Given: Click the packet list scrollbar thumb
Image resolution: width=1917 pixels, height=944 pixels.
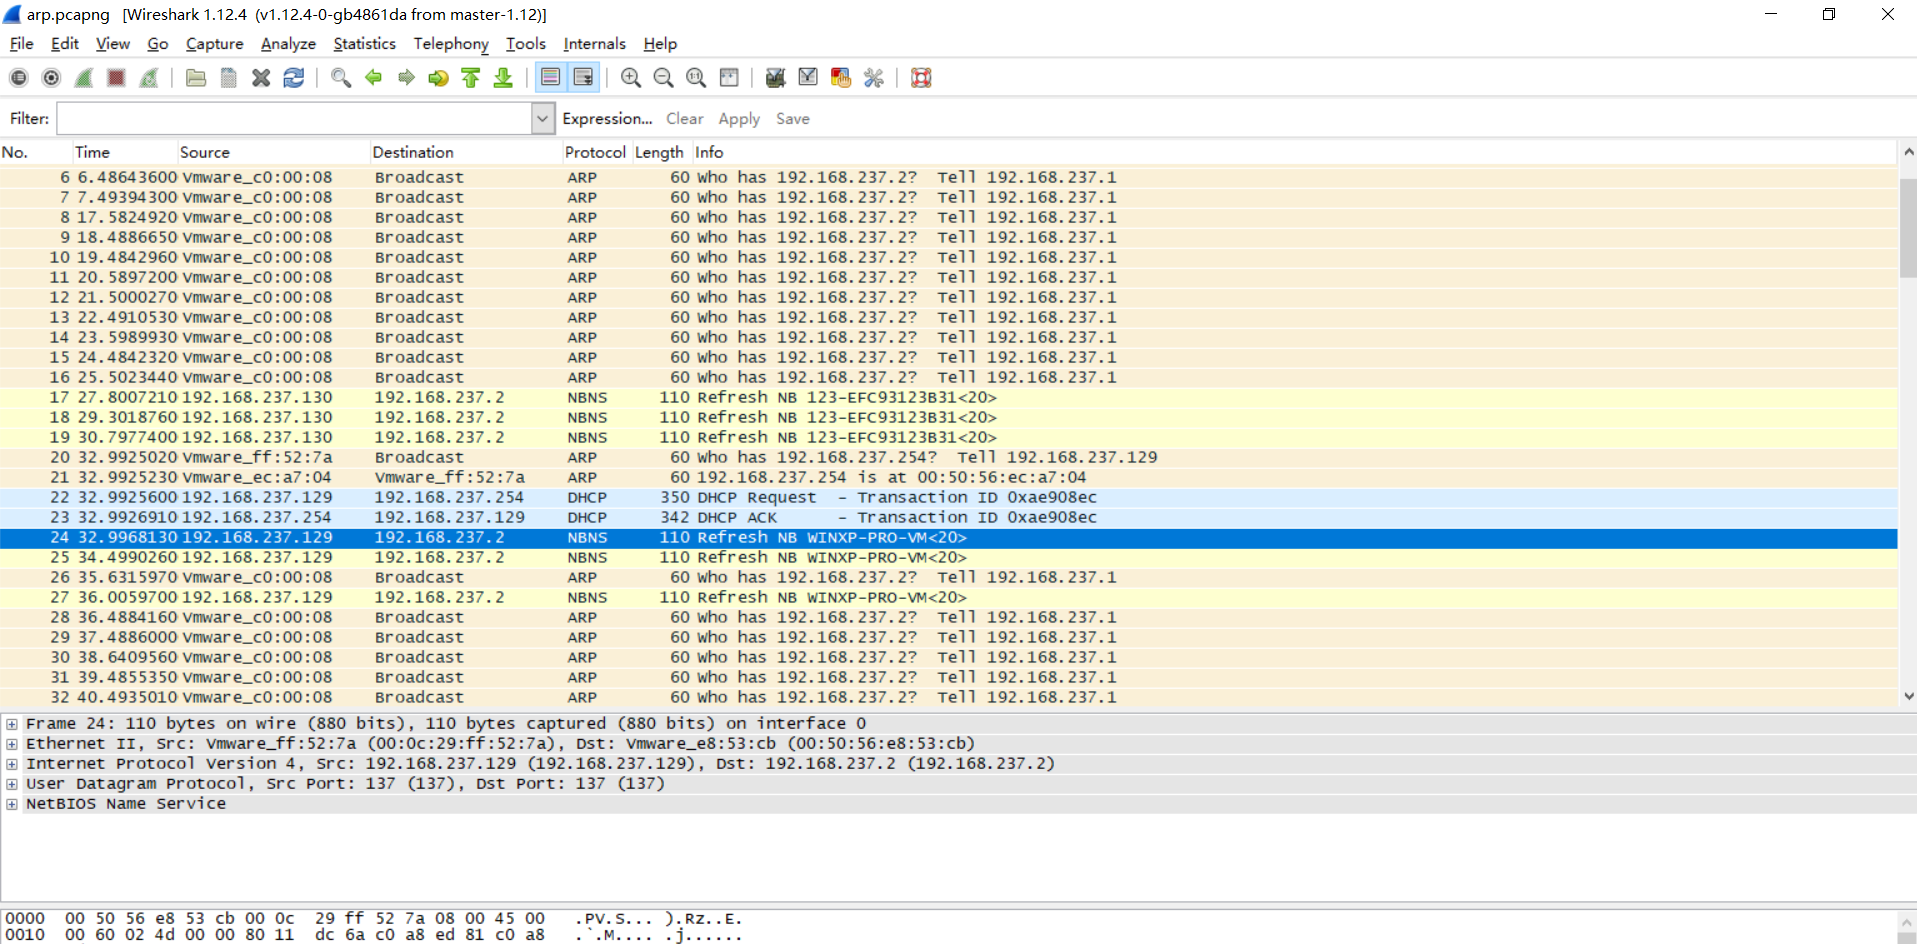Looking at the screenshot, I should tap(1908, 228).
